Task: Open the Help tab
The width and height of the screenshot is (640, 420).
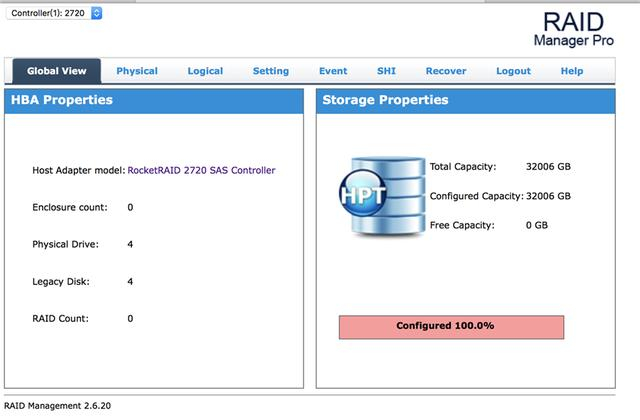Action: coord(571,71)
